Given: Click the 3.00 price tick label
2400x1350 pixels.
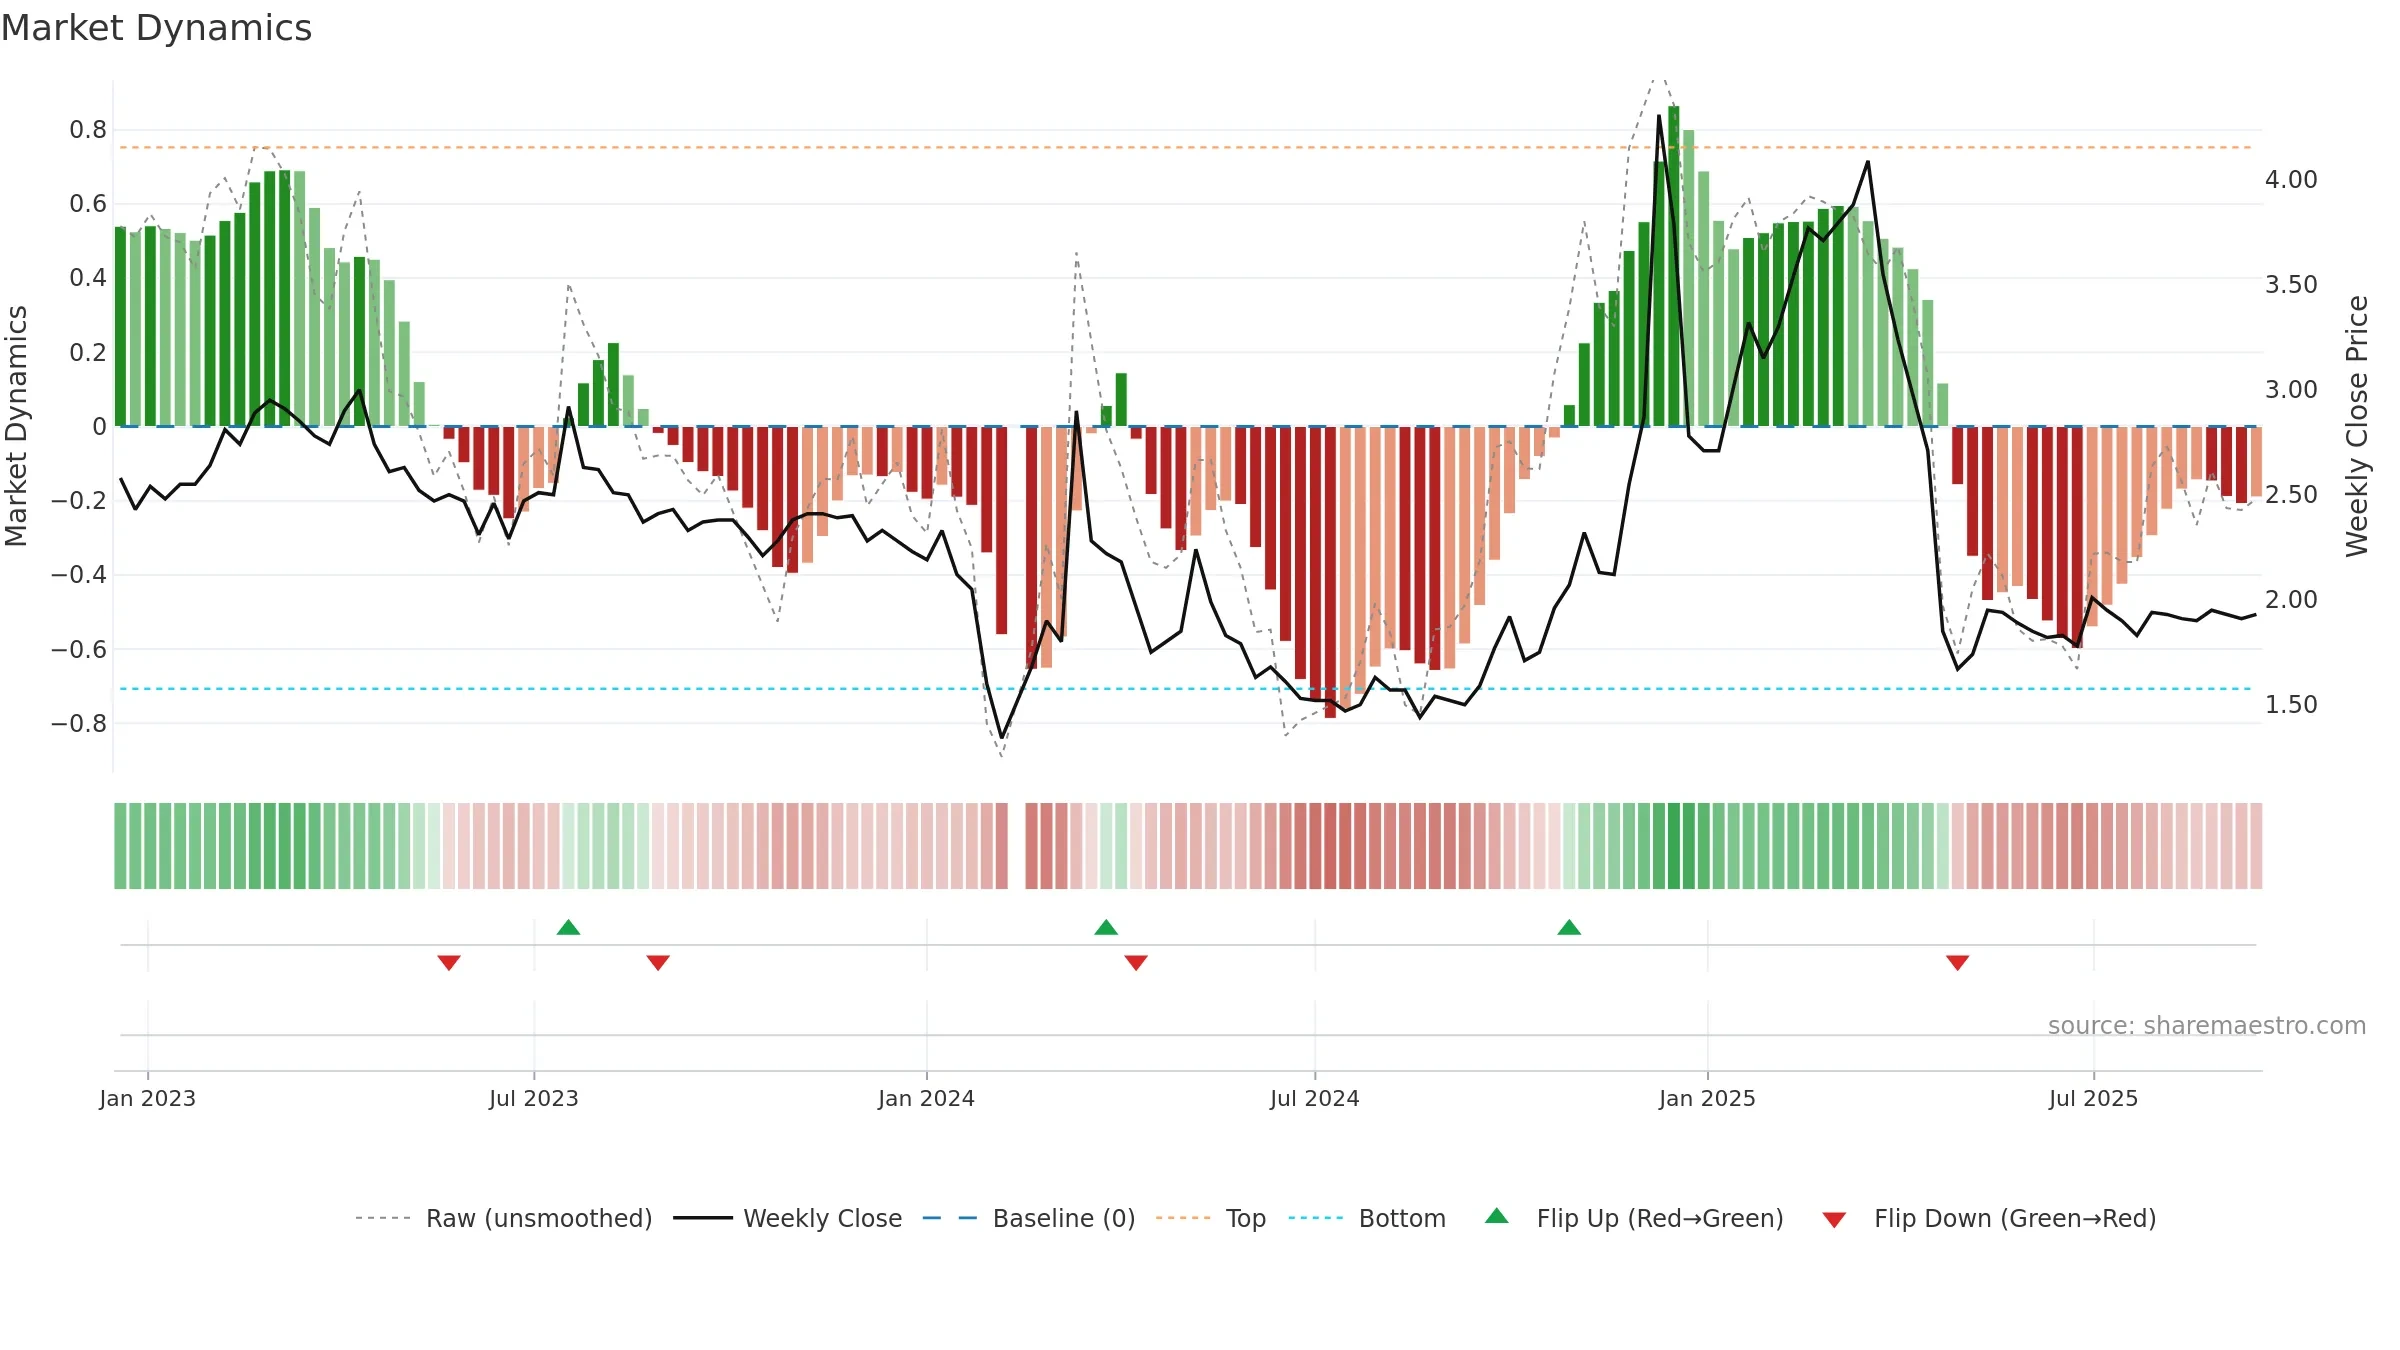Looking at the screenshot, I should tap(2291, 390).
